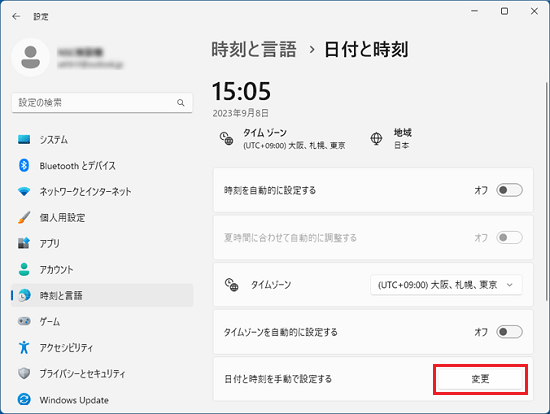Open ゲーム category
This screenshot has width=550, height=414.
pyautogui.click(x=102, y=321)
